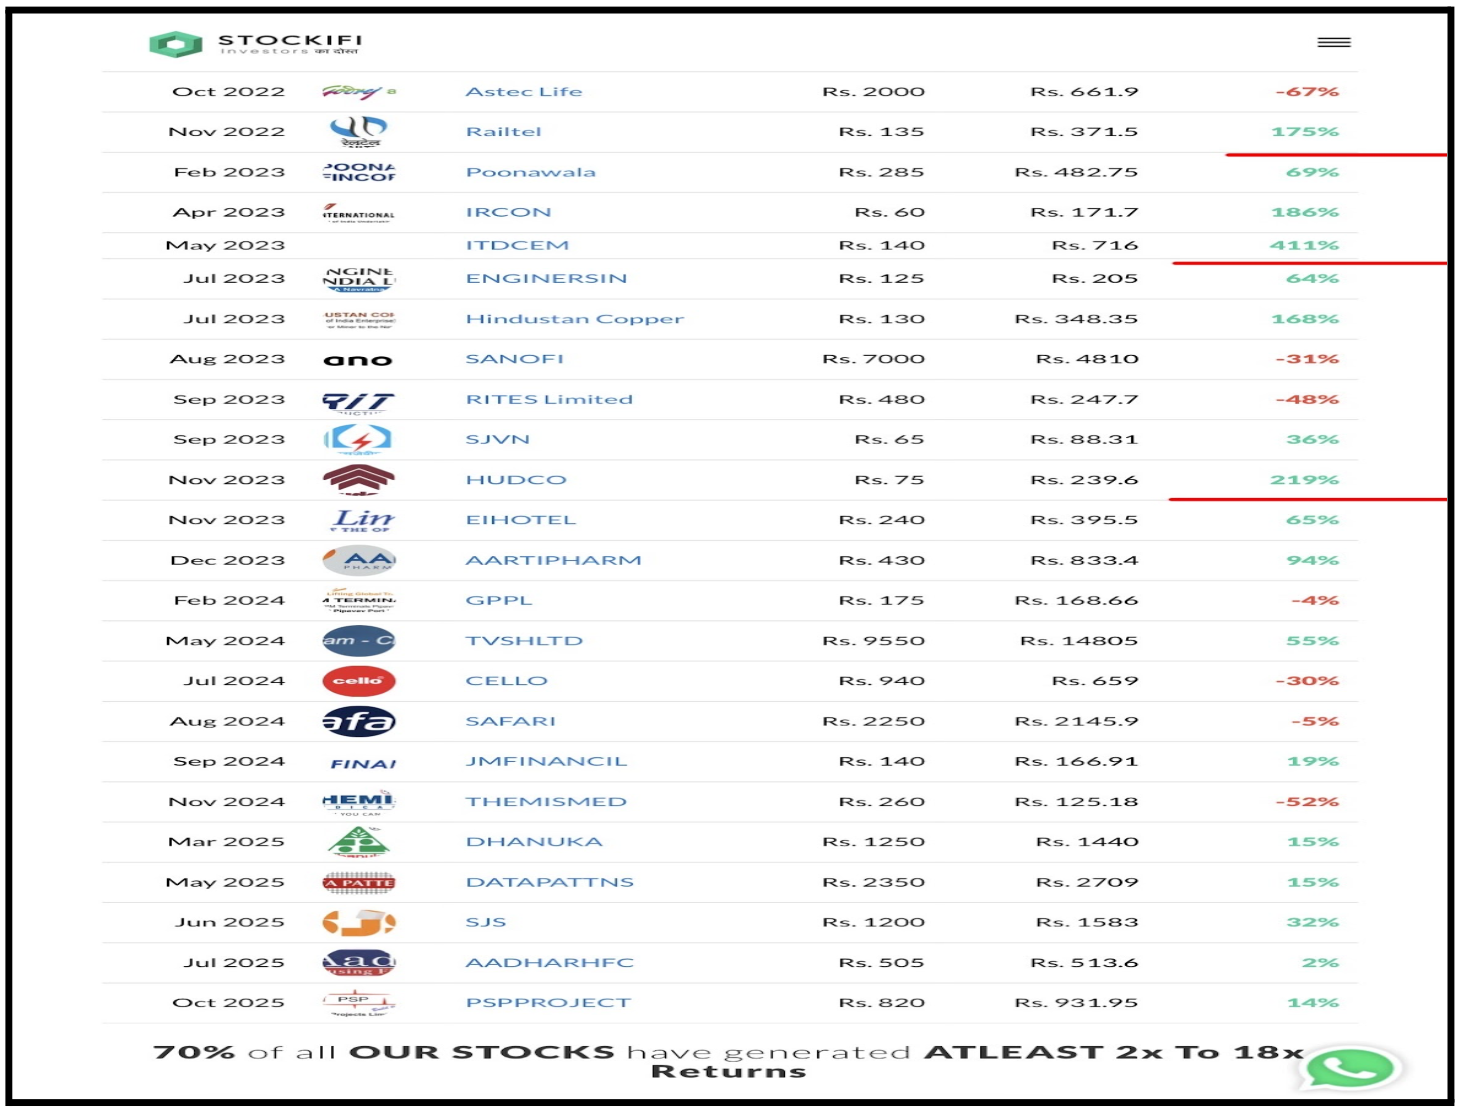This screenshot has width=1462, height=1114.
Task: Click the AARTIPHARM logo
Action: [x=359, y=560]
